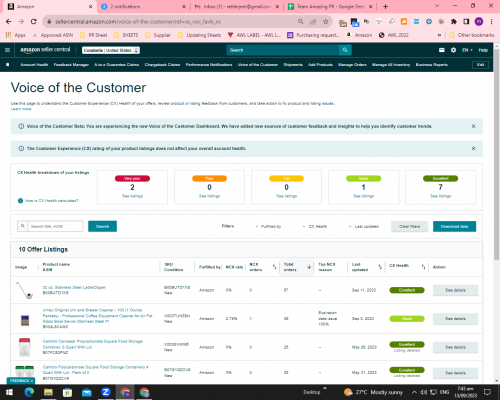Open Feedback Manager from navigation bar
Screen dimensions: 500x400
(x=71, y=65)
